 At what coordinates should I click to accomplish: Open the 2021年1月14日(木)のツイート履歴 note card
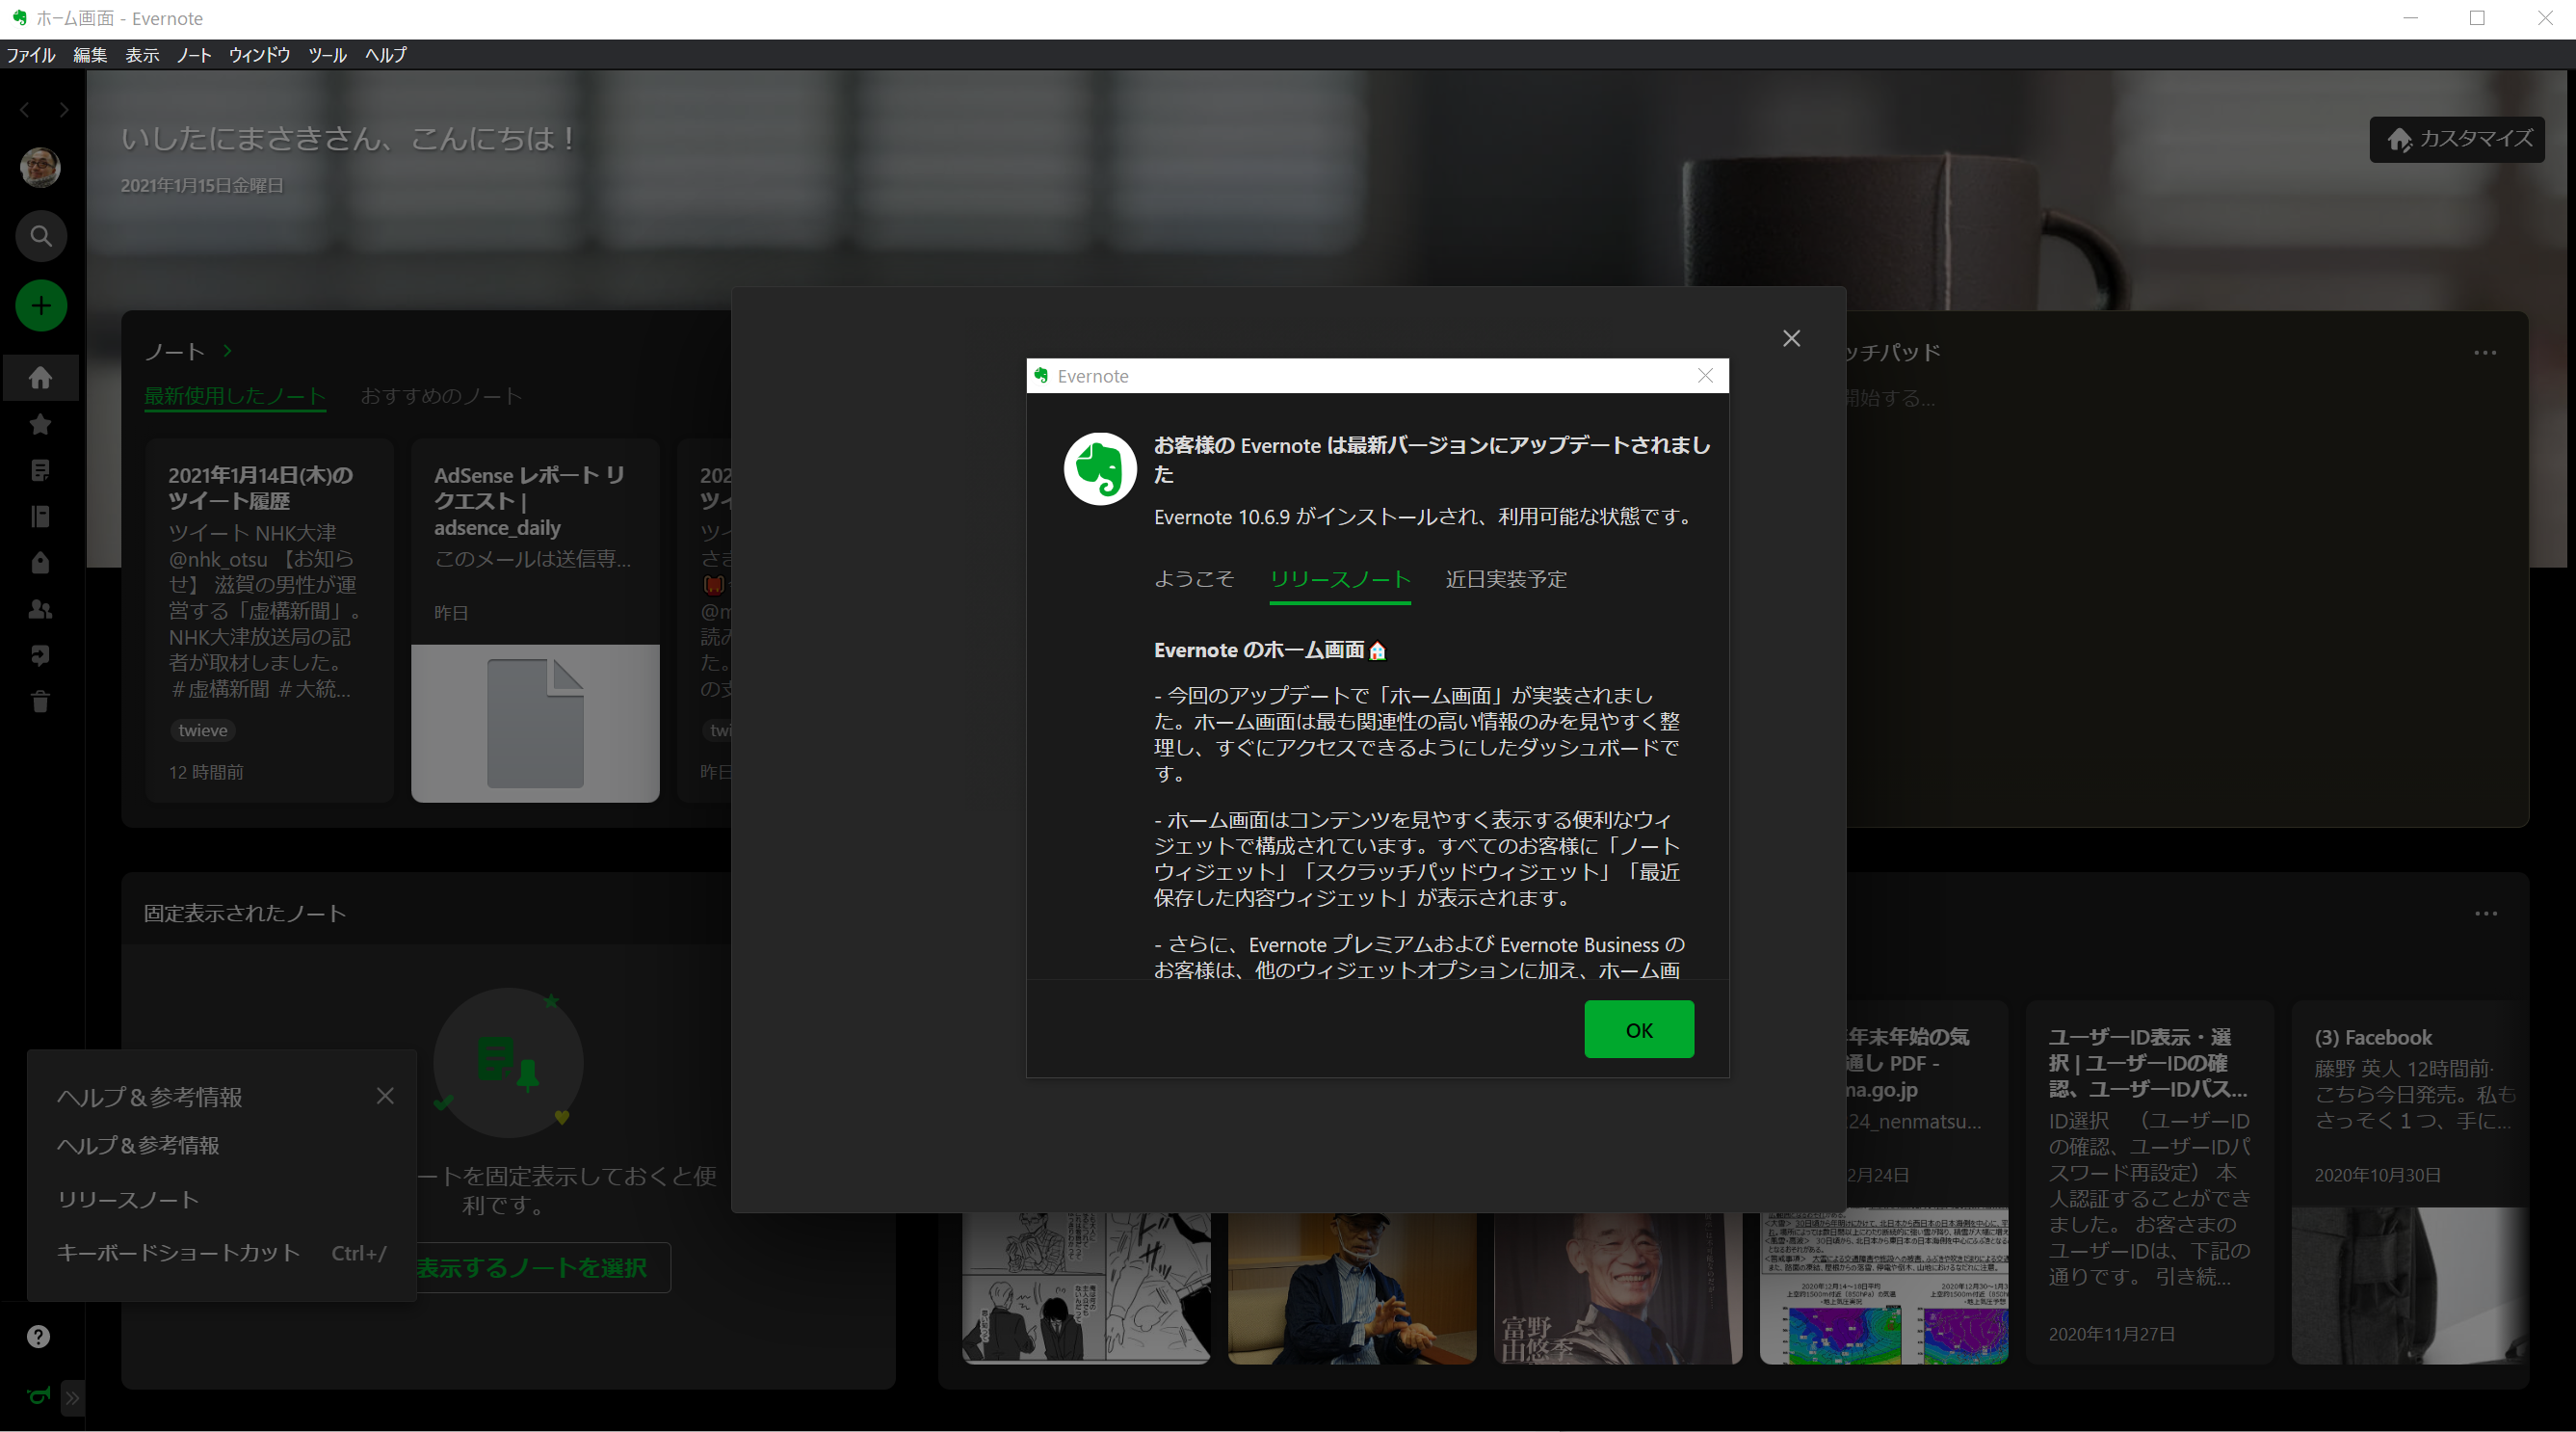(269, 620)
